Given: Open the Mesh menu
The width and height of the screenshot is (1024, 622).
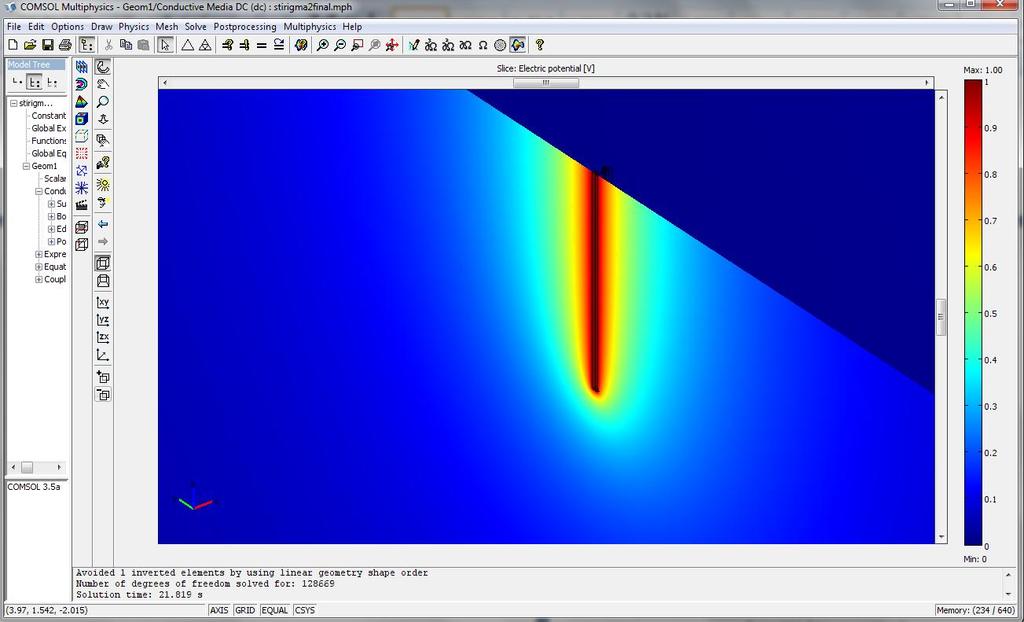Looking at the screenshot, I should [167, 27].
